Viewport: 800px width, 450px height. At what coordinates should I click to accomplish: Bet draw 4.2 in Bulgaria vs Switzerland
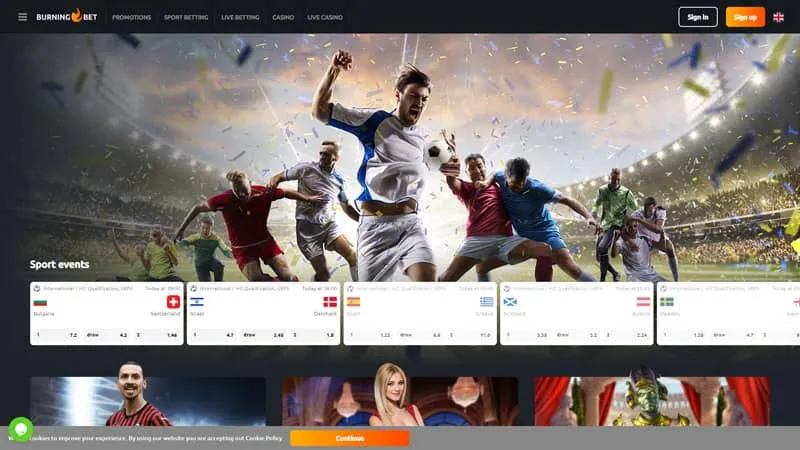point(107,335)
